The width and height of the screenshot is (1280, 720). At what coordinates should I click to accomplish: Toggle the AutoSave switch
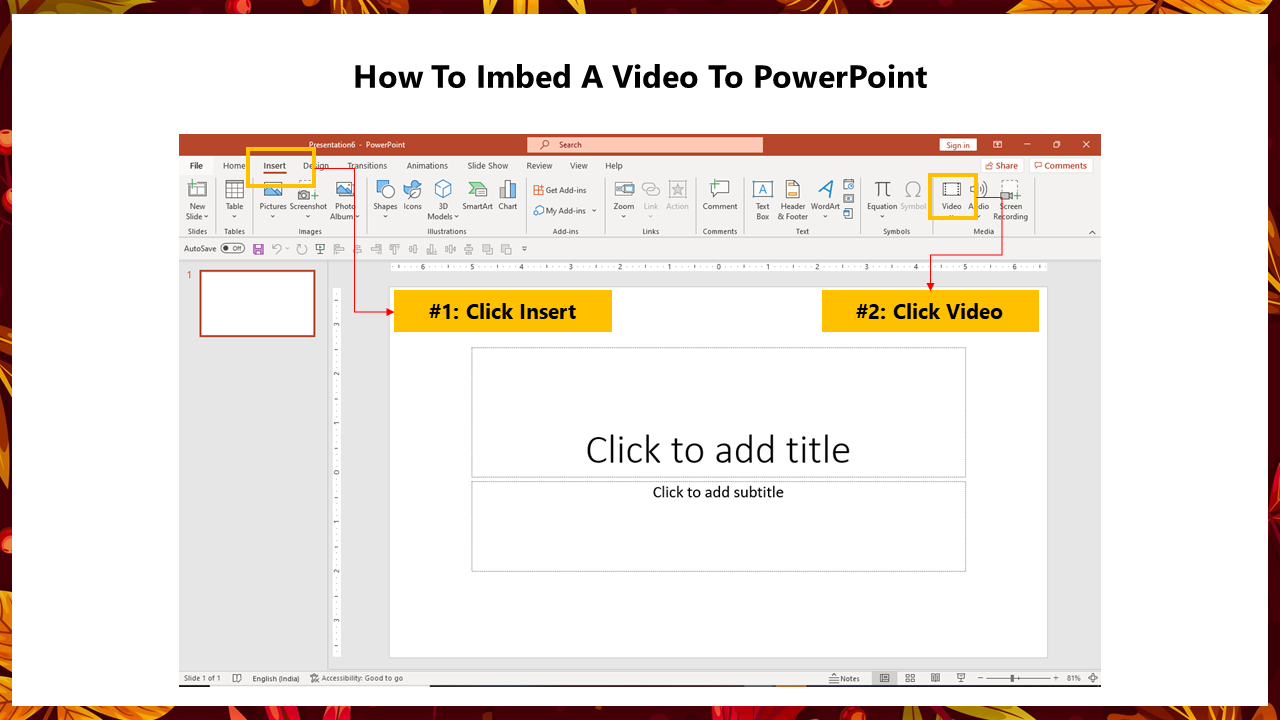[x=232, y=248]
